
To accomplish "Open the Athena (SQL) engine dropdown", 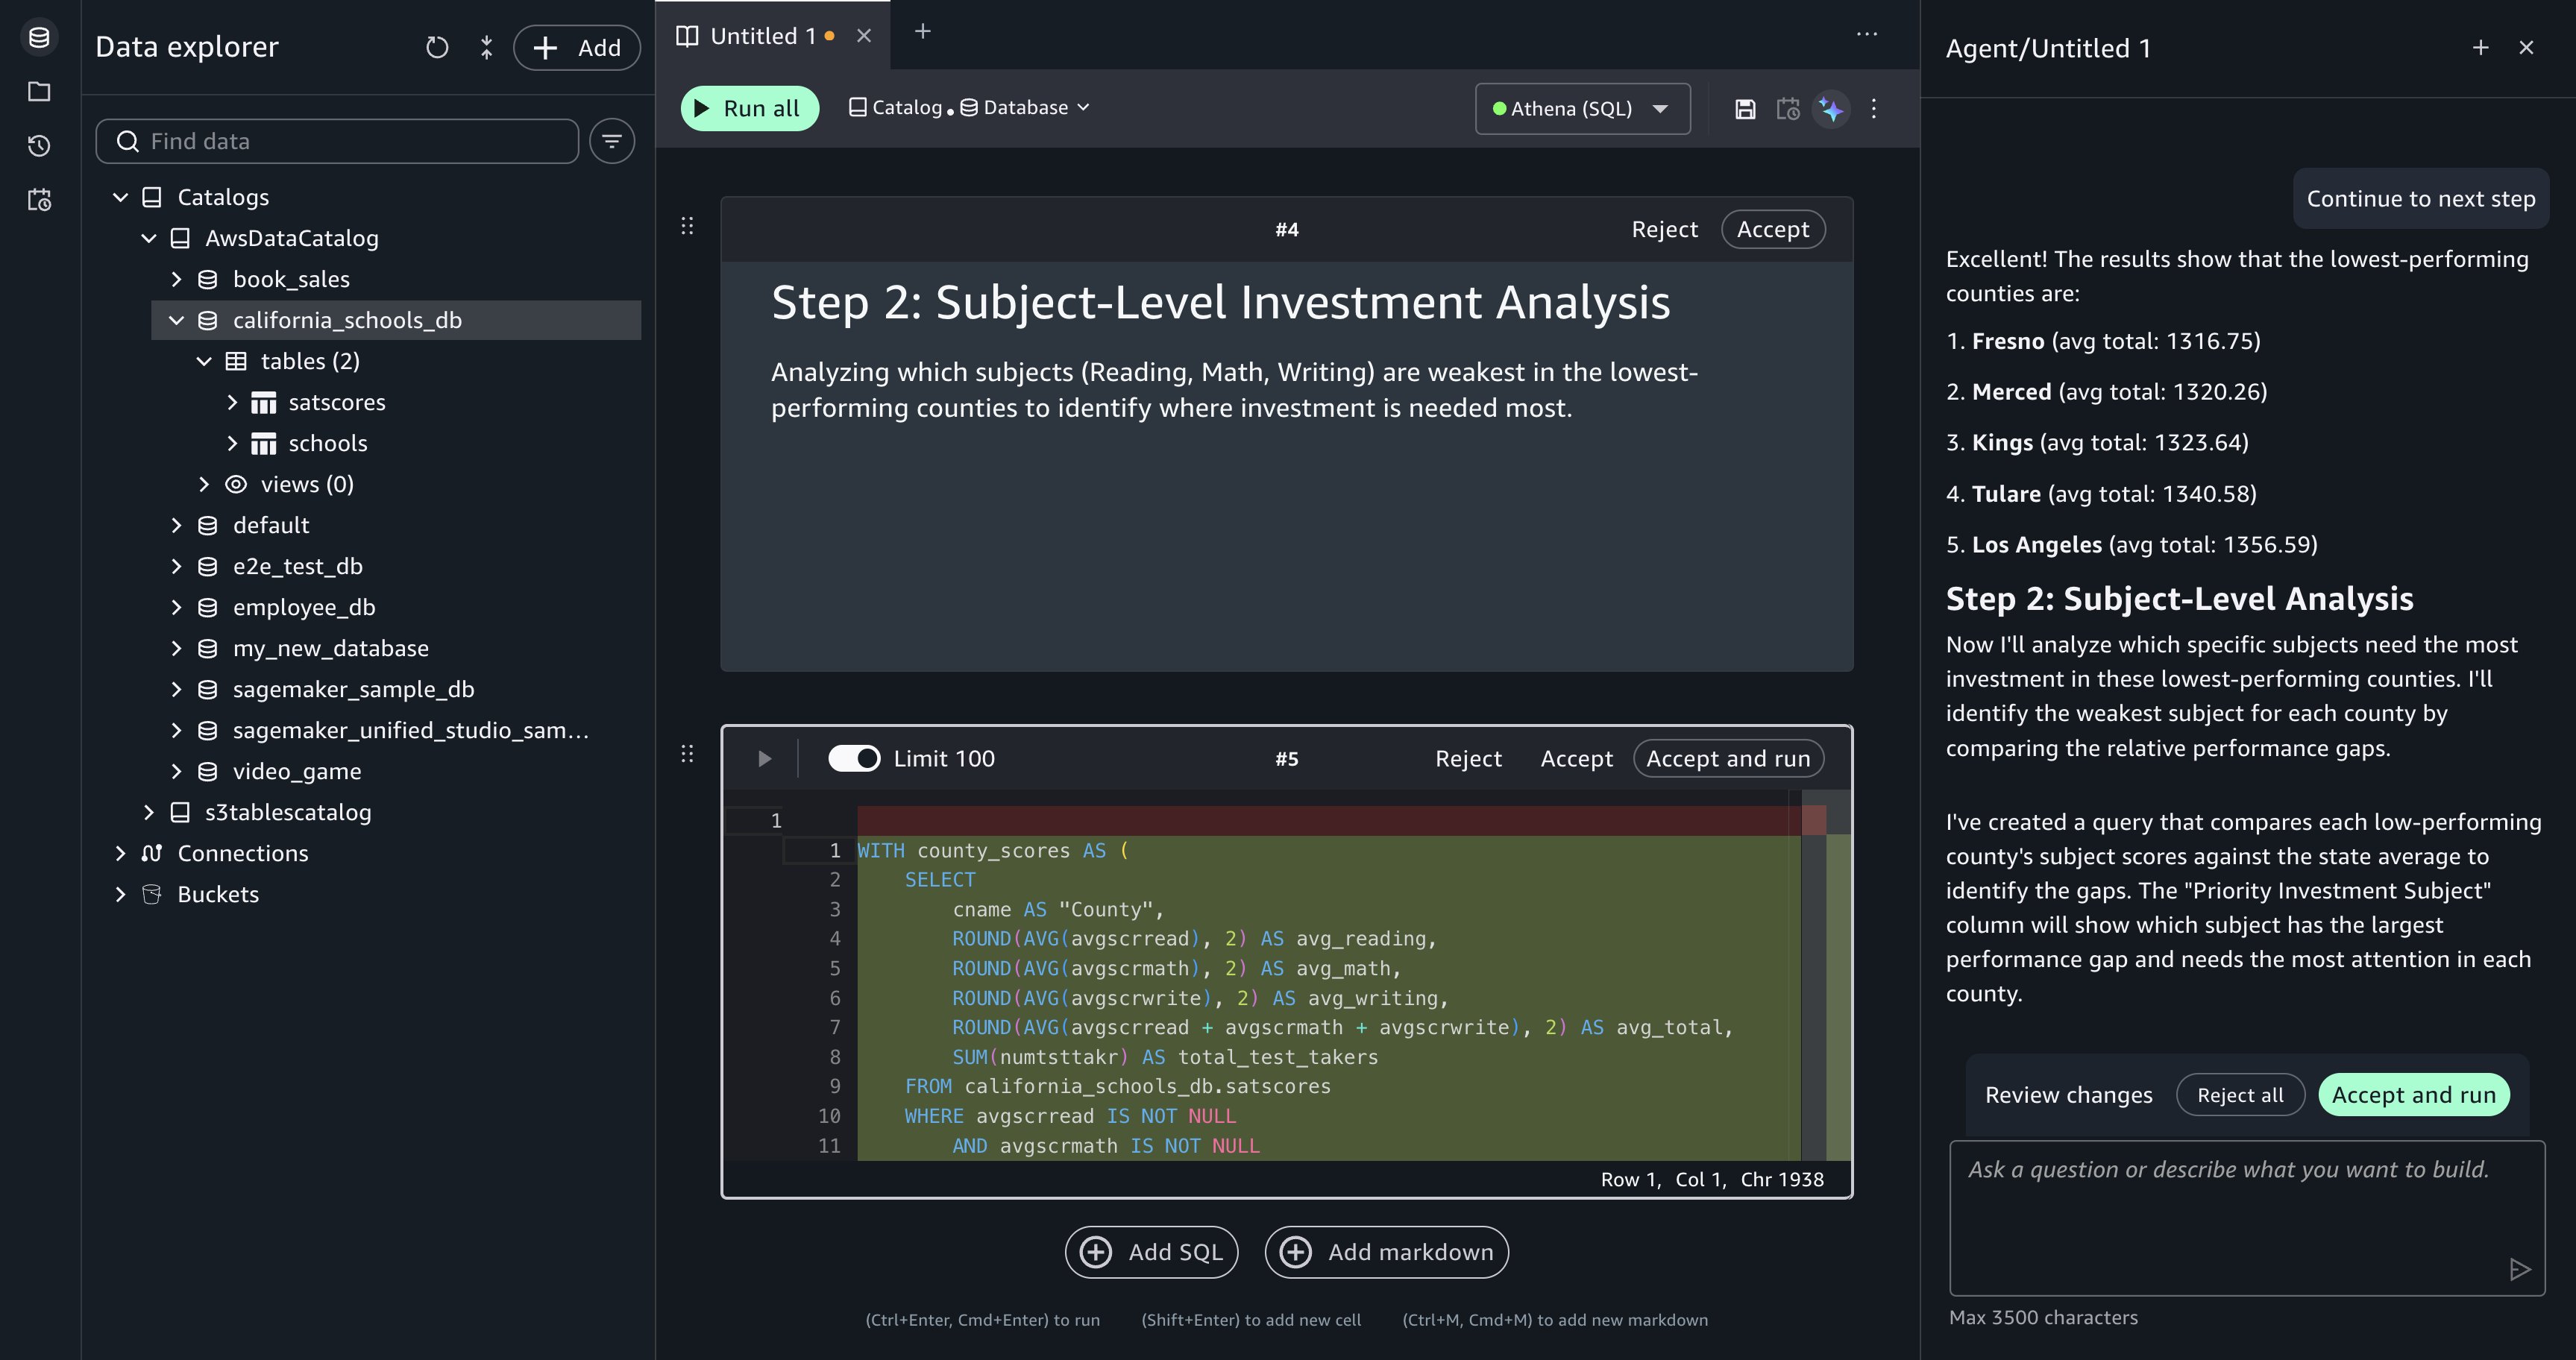I will 1582,108.
